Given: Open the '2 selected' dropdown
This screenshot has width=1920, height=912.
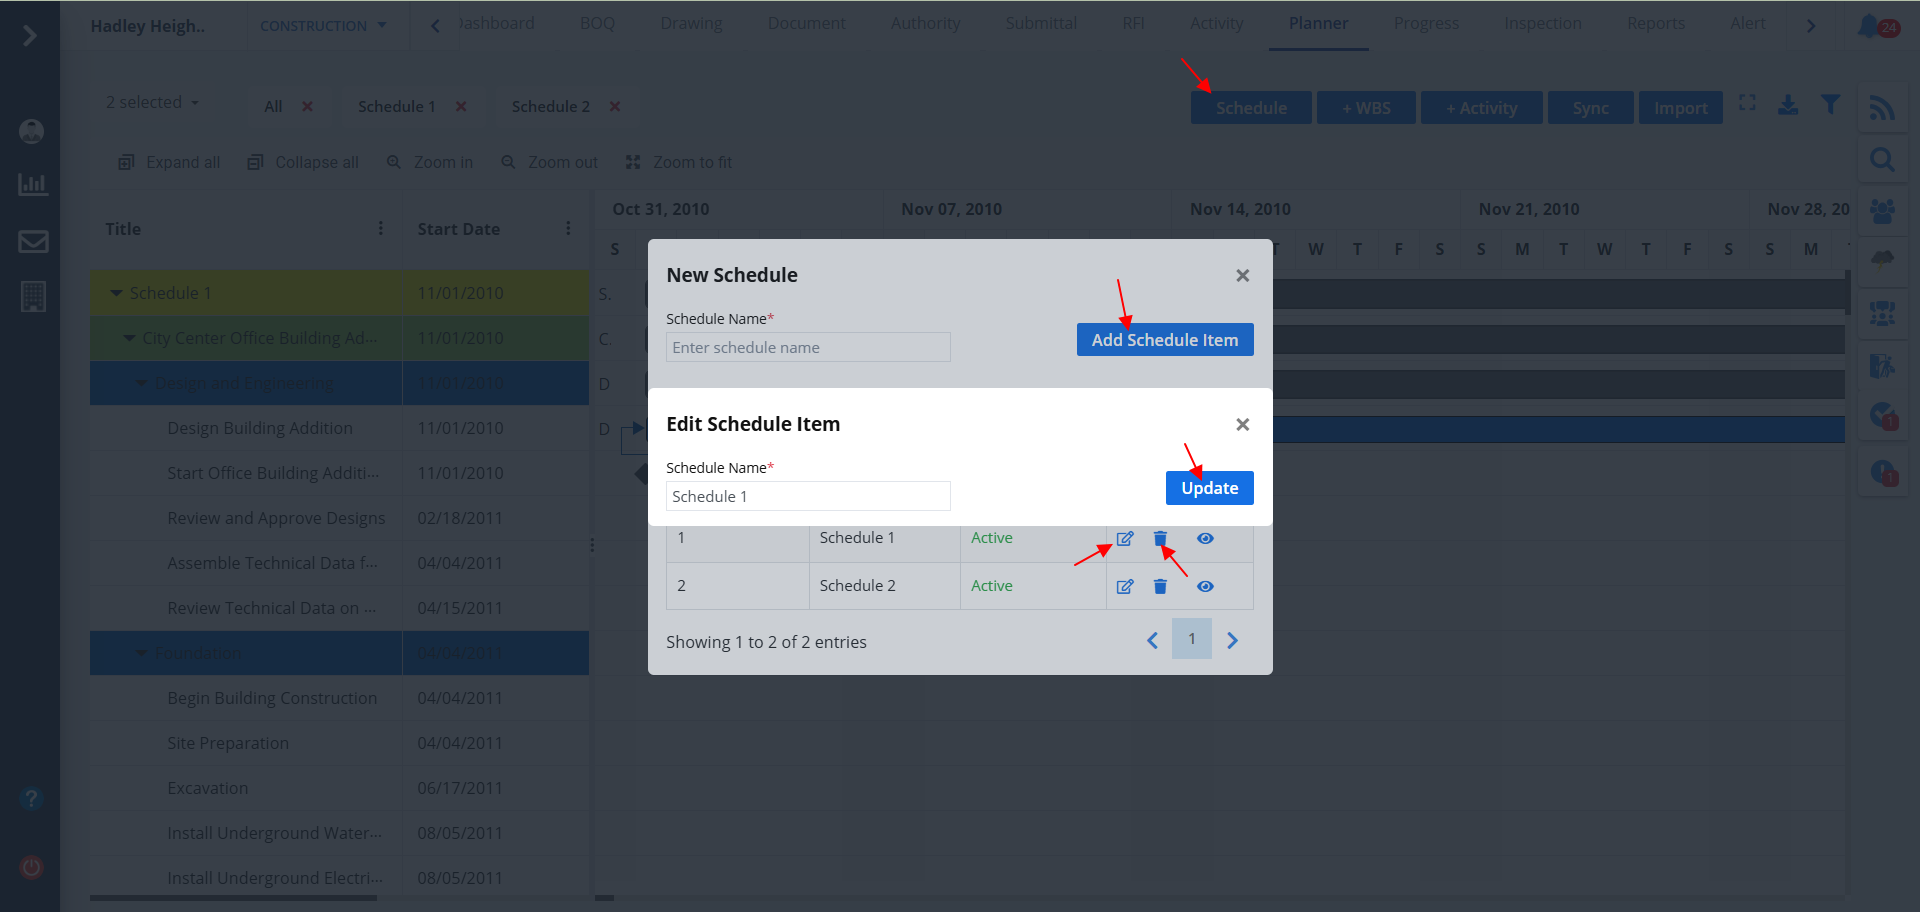Looking at the screenshot, I should (x=152, y=103).
